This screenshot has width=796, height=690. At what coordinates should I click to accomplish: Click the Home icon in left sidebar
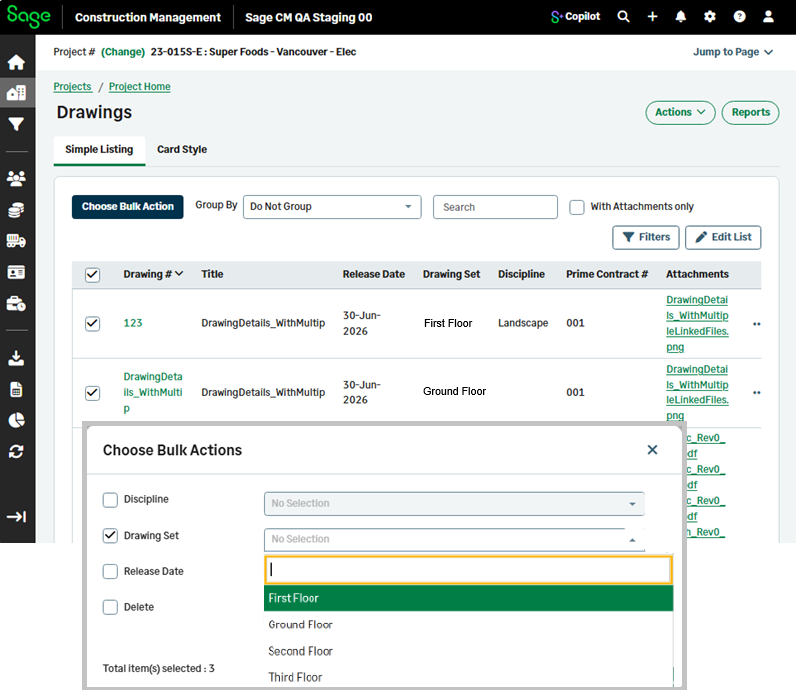[x=16, y=62]
